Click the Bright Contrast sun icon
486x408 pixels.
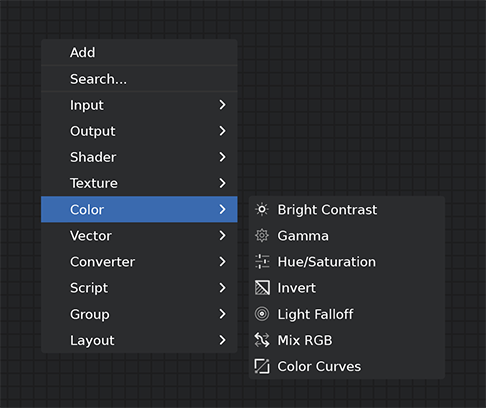coord(262,210)
